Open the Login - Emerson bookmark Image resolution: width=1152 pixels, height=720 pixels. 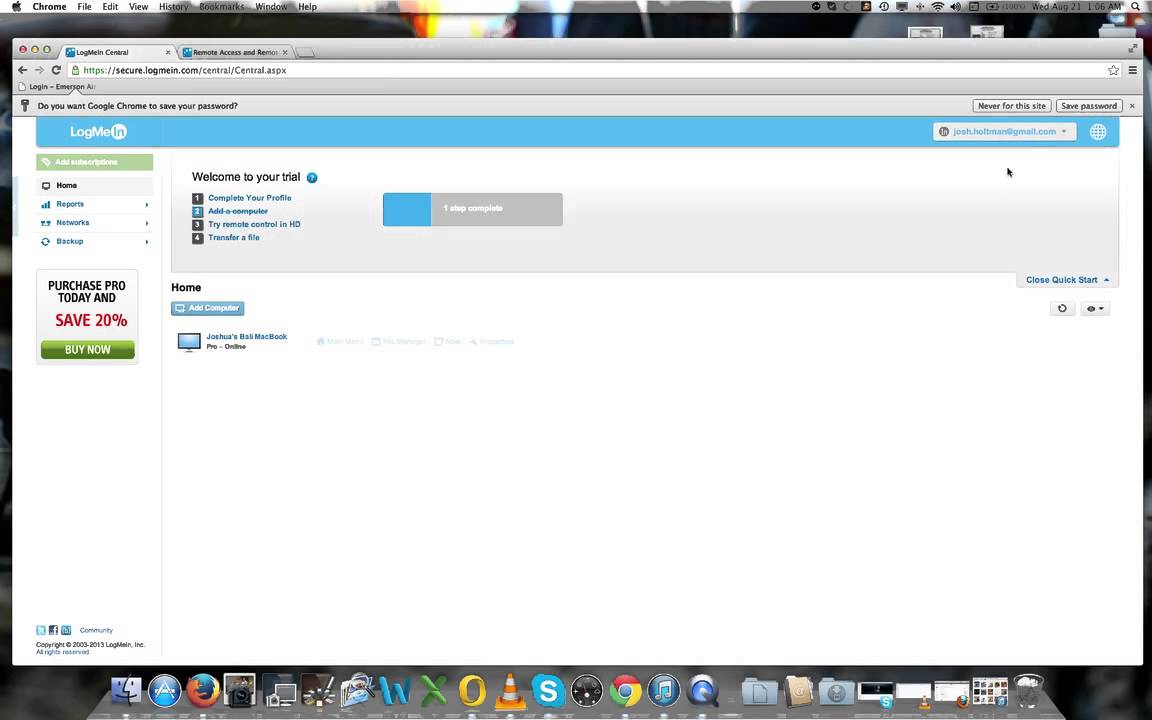click(x=57, y=87)
